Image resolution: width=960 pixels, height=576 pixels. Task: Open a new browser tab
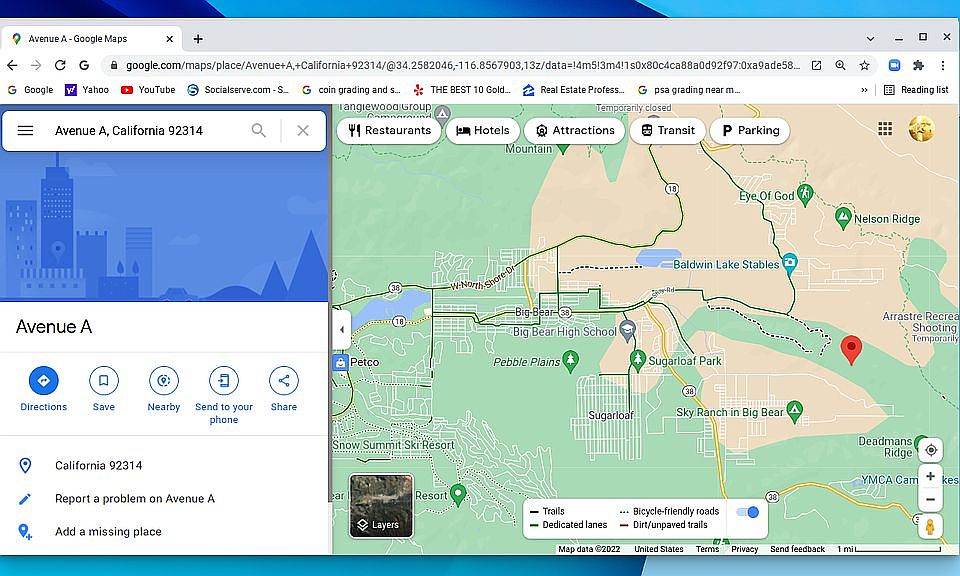pos(198,39)
